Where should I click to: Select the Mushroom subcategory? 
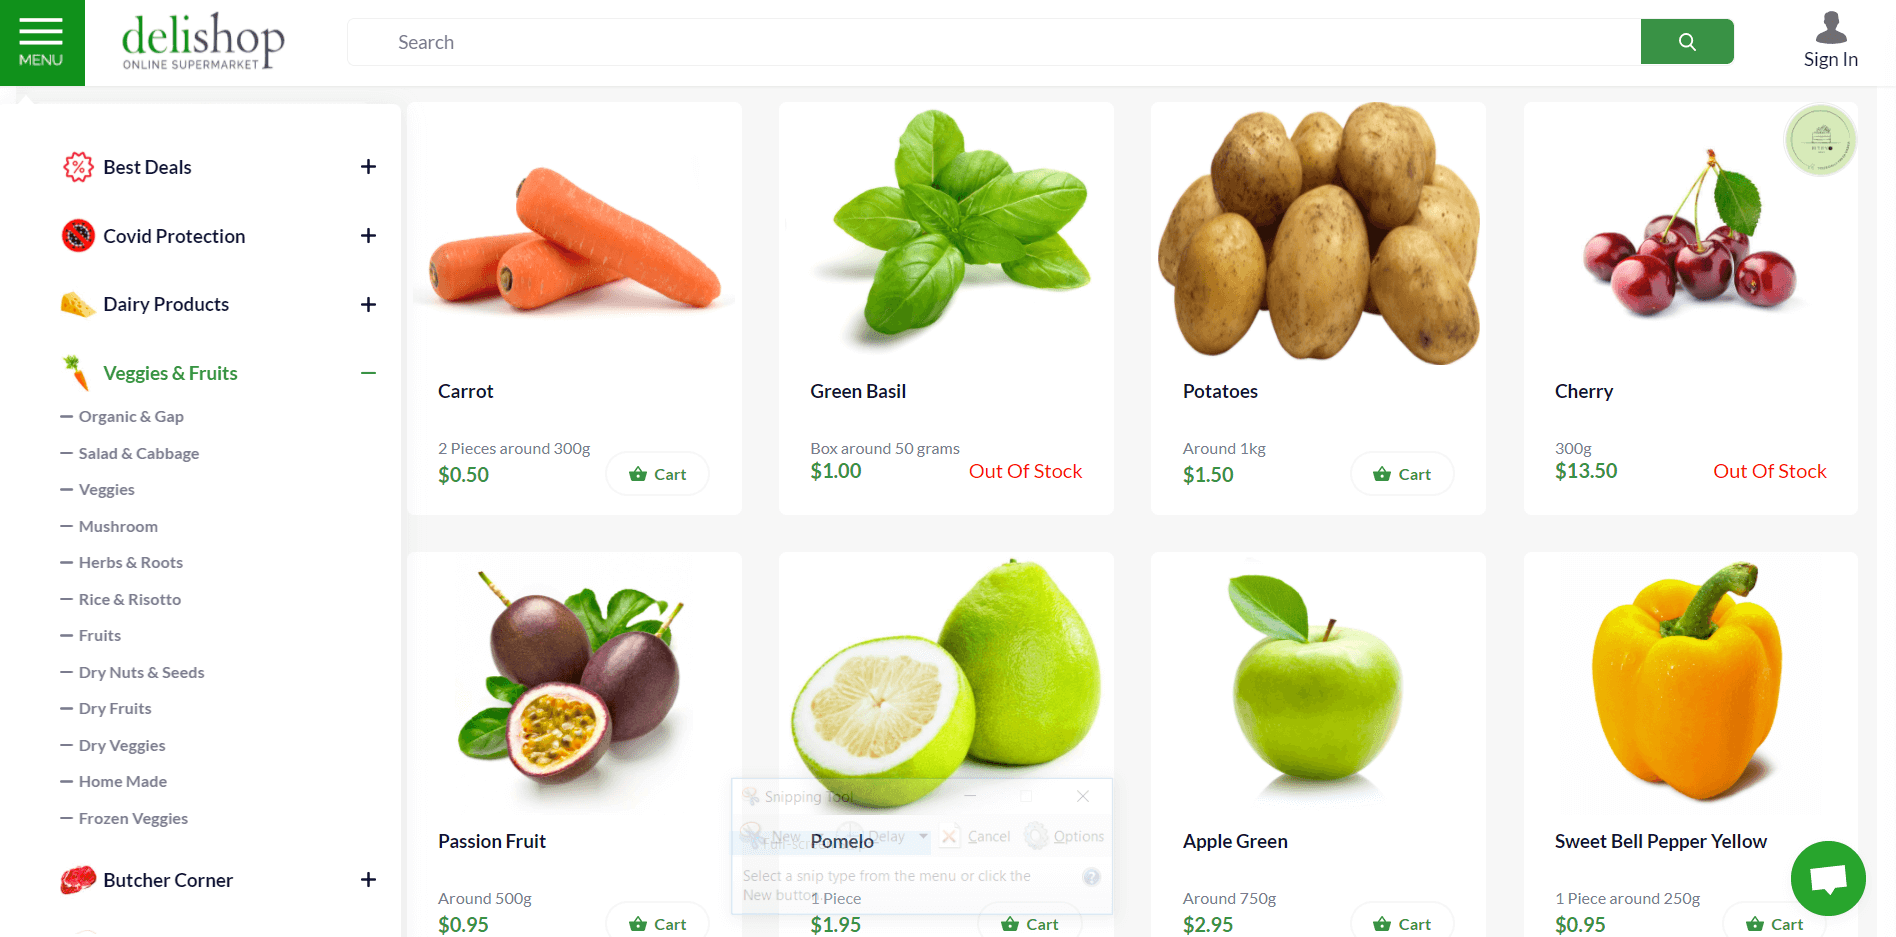tap(118, 526)
